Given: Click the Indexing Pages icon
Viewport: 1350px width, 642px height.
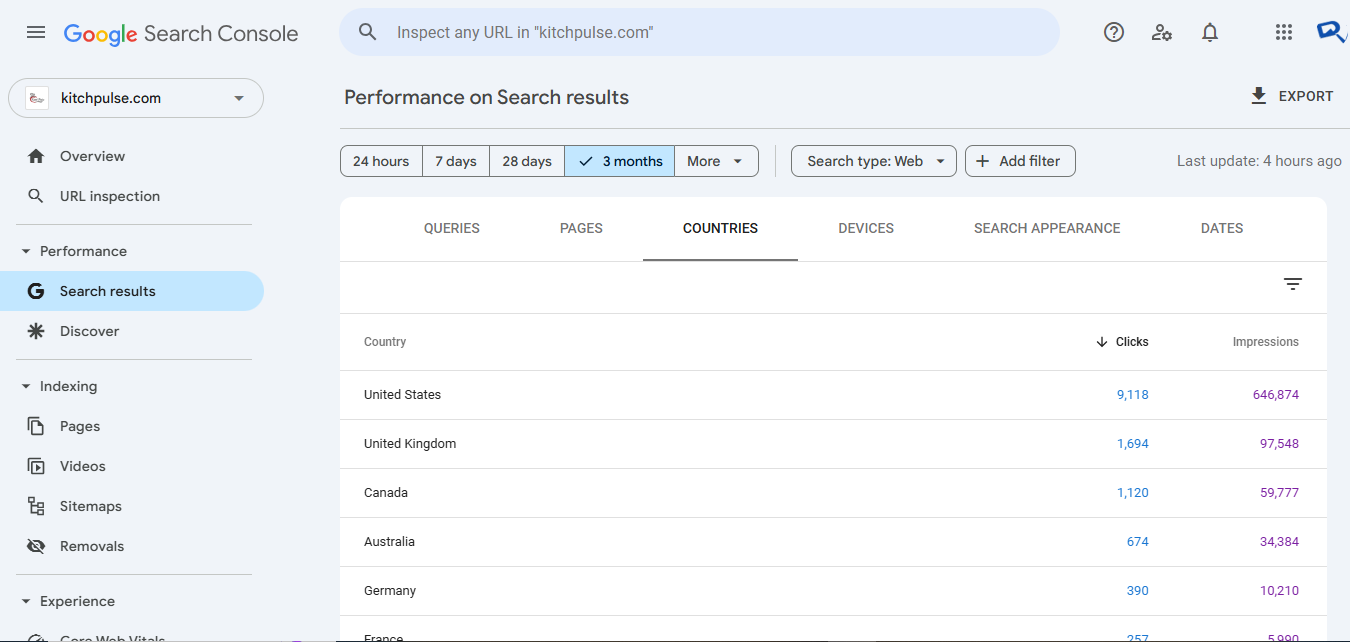Looking at the screenshot, I should tap(36, 426).
